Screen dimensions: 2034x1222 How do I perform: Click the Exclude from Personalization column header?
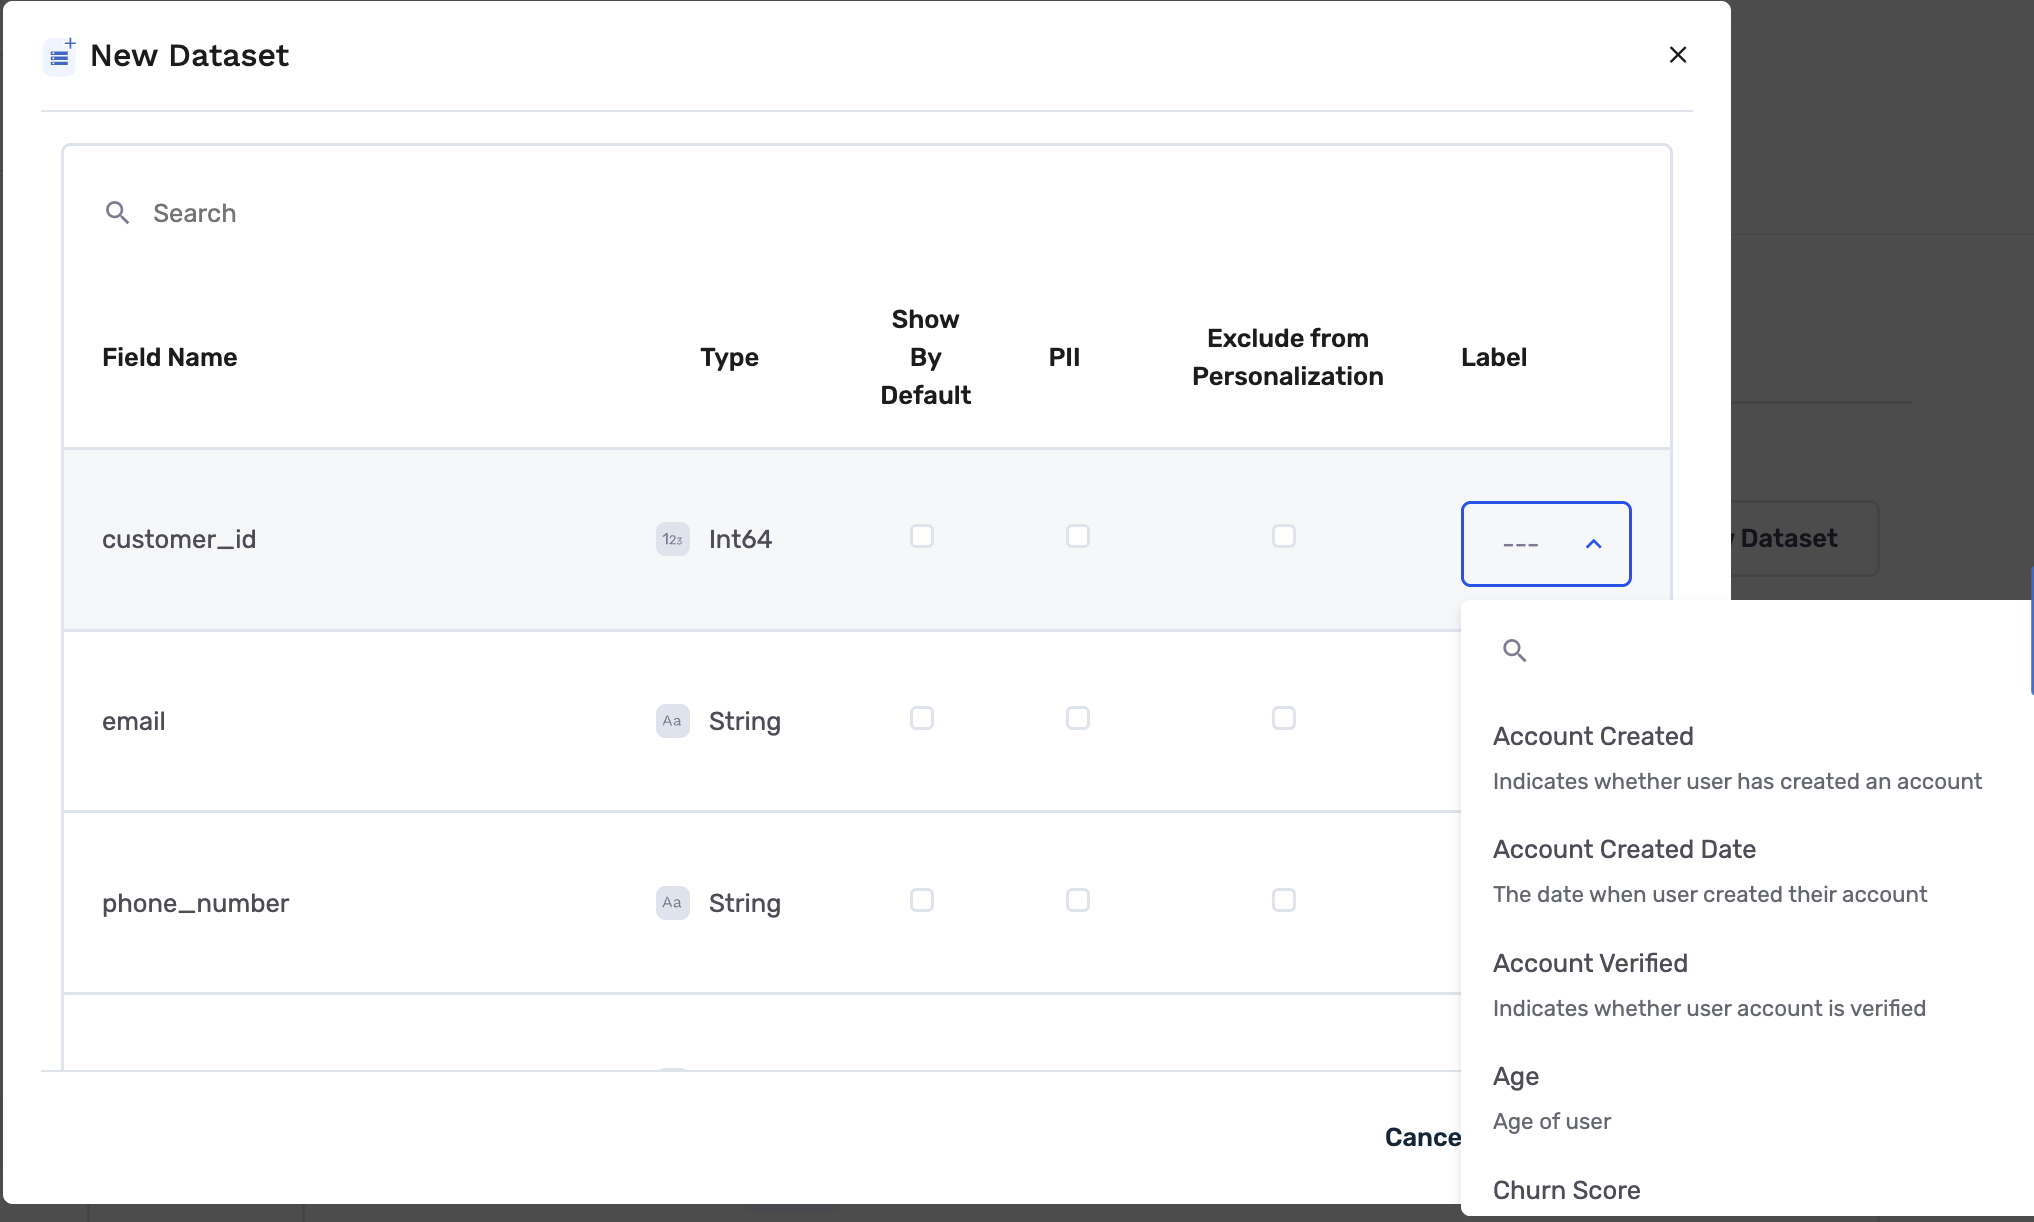[1287, 357]
